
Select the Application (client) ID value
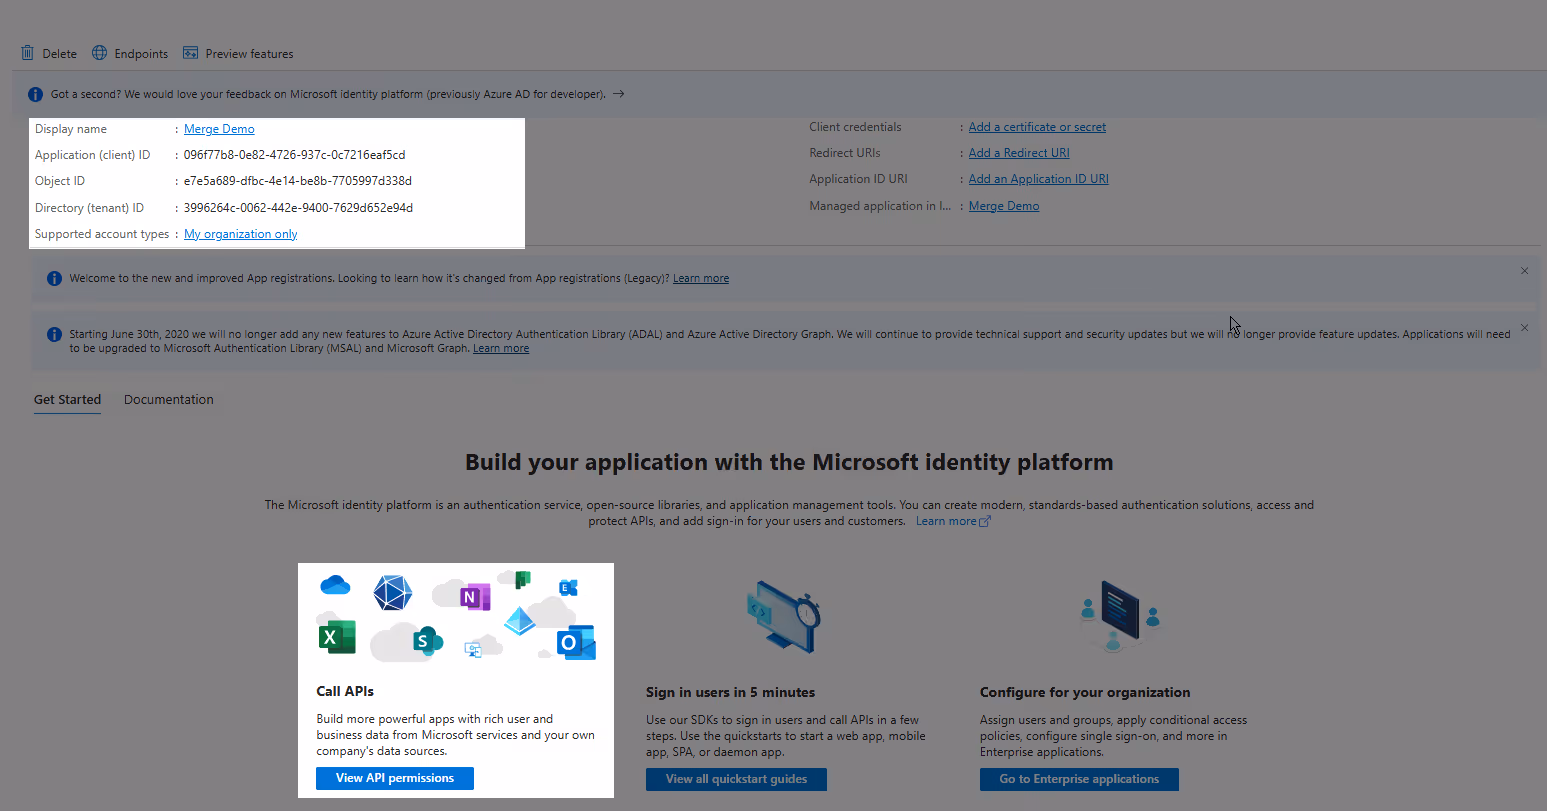(x=295, y=155)
